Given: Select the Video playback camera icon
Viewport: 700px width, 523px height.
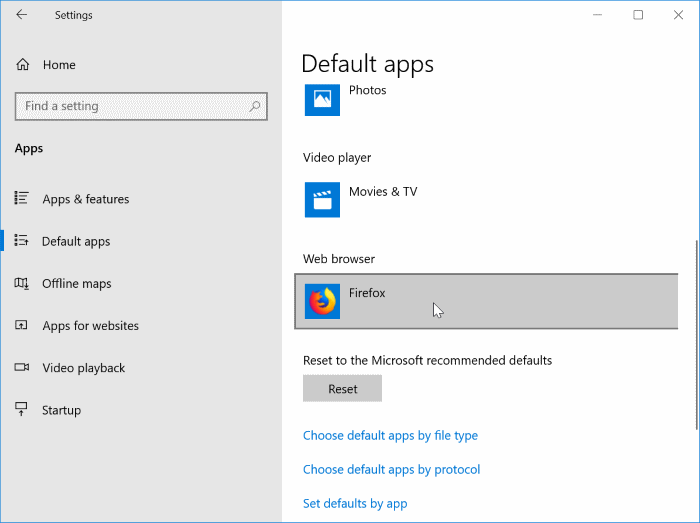Looking at the screenshot, I should (x=21, y=367).
